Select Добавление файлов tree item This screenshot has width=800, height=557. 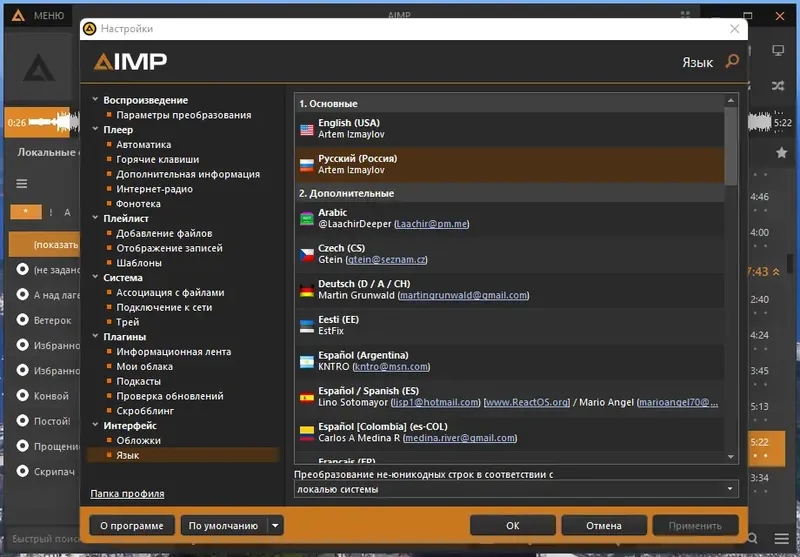pos(164,233)
